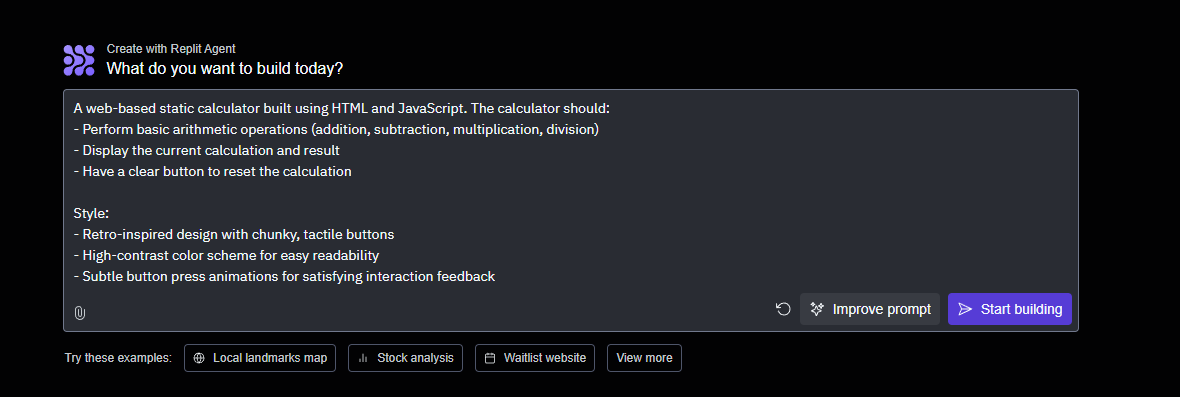Click the globe icon for Local landmarks map
This screenshot has height=397, width=1180.
click(x=199, y=358)
